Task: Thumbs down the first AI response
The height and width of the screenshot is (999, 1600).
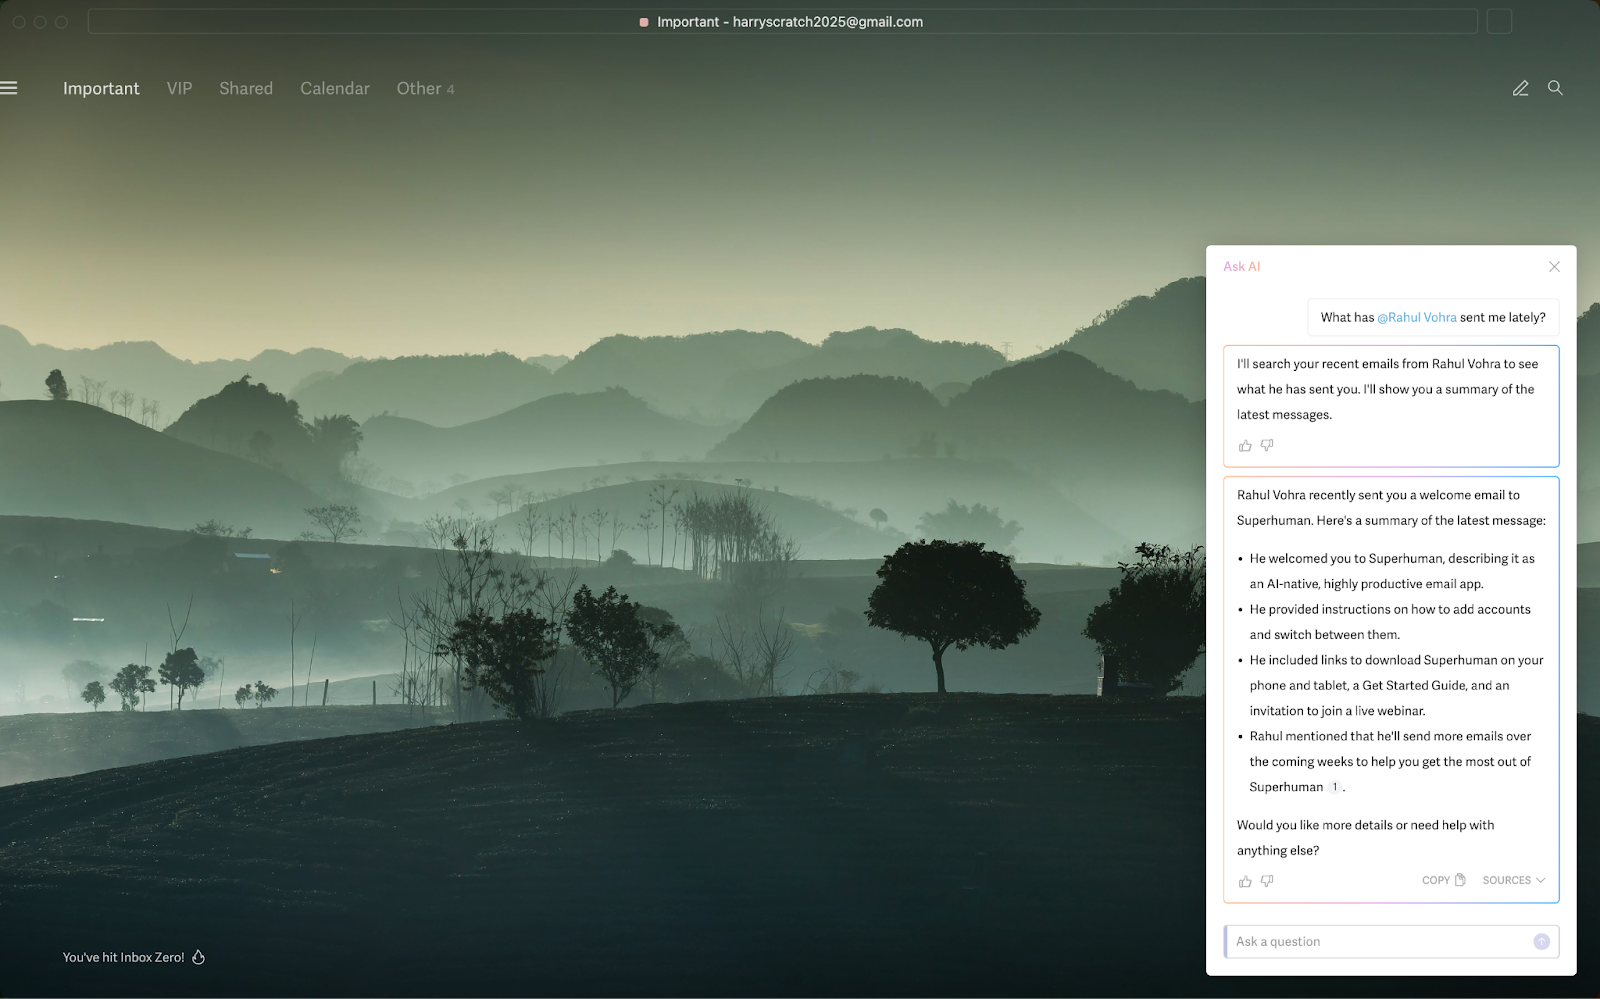Action: point(1267,446)
